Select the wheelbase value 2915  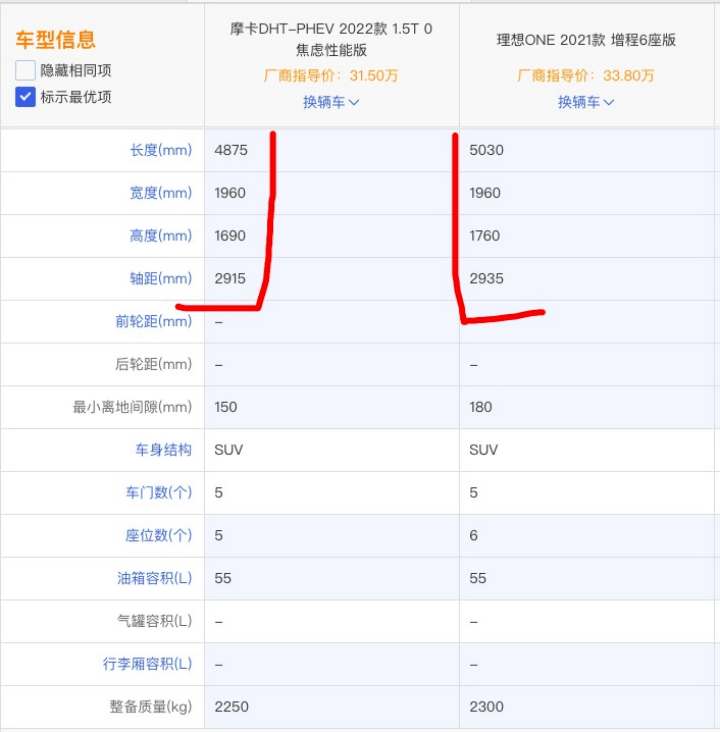click(x=230, y=279)
